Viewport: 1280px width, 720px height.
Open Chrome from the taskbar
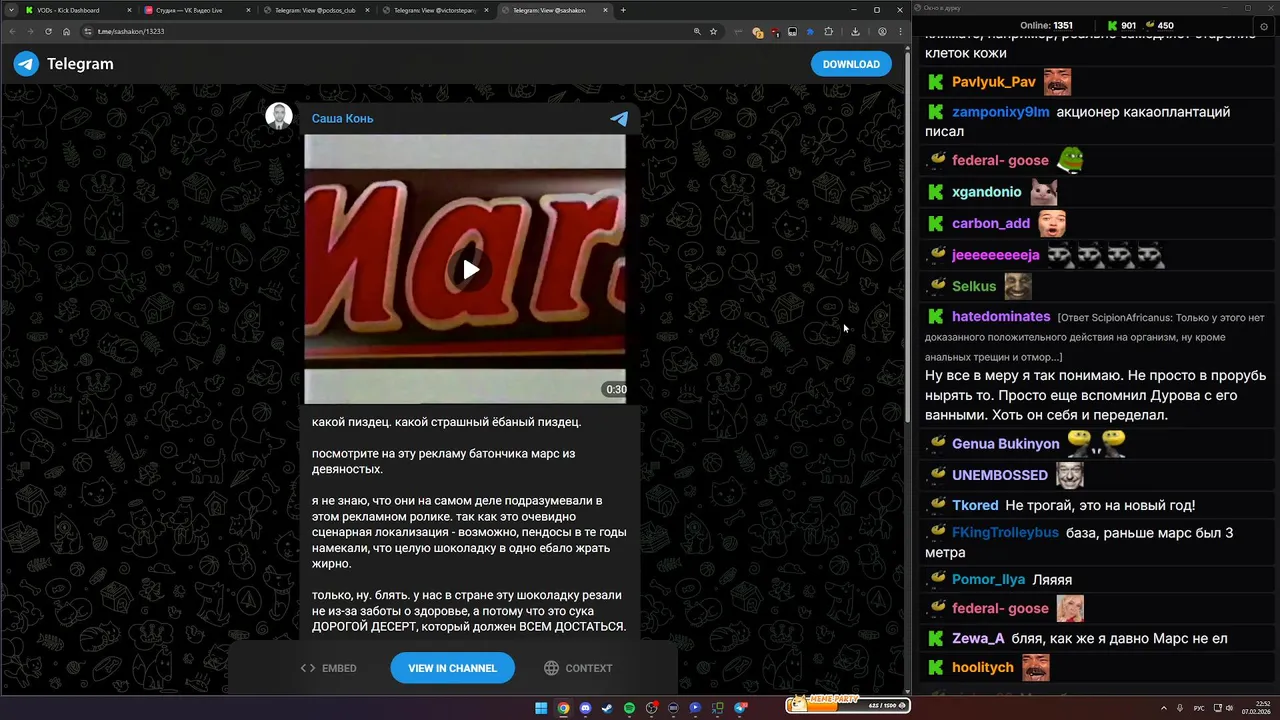[563, 708]
